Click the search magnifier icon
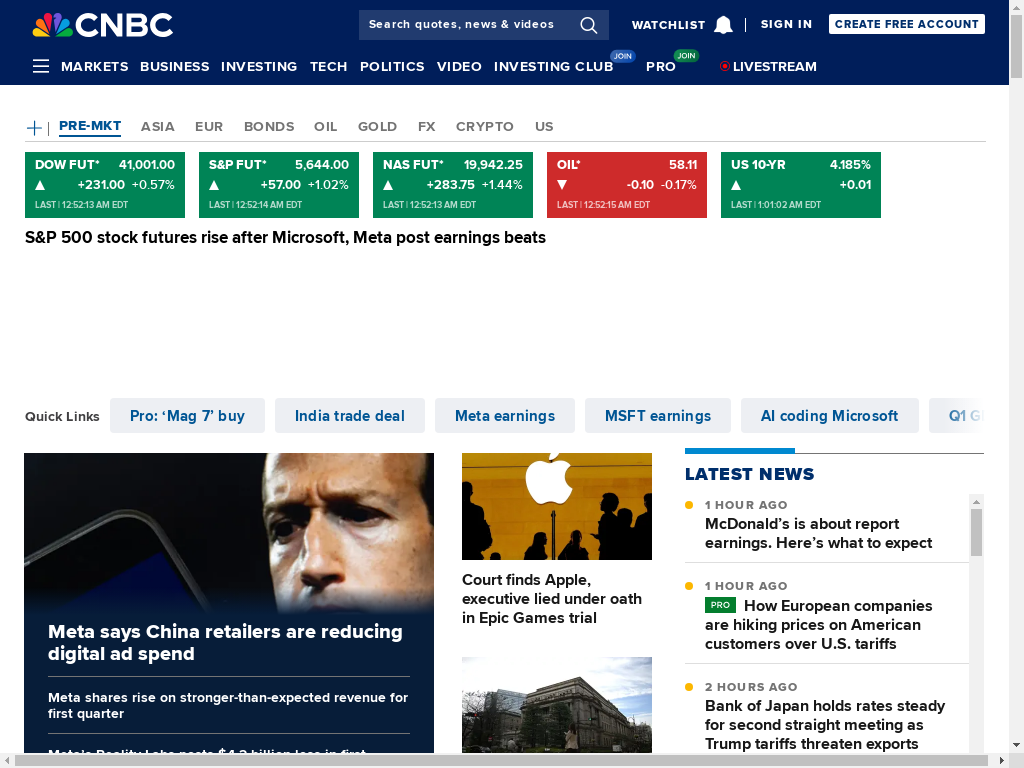 tap(588, 25)
